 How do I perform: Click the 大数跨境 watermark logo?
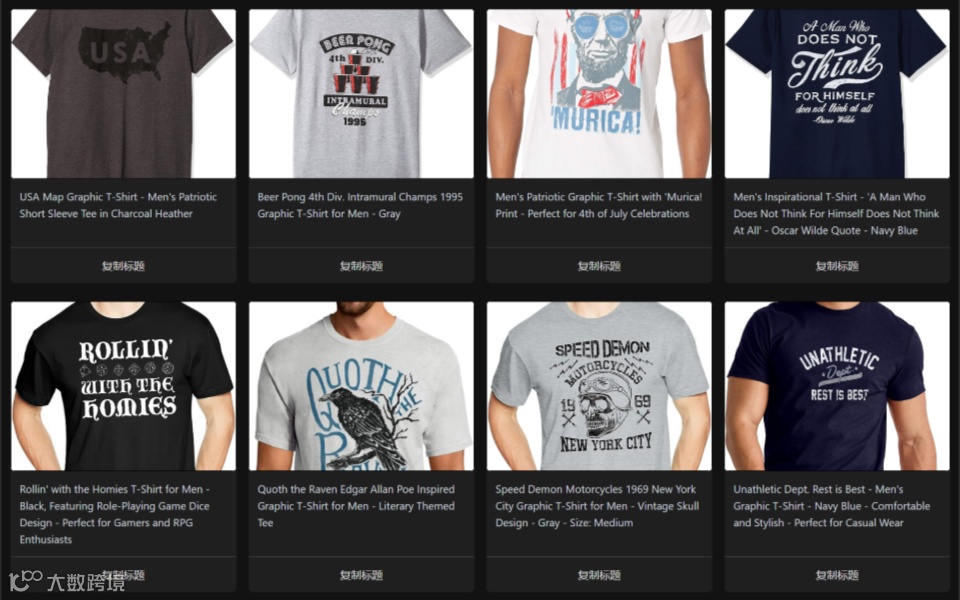(x=67, y=580)
